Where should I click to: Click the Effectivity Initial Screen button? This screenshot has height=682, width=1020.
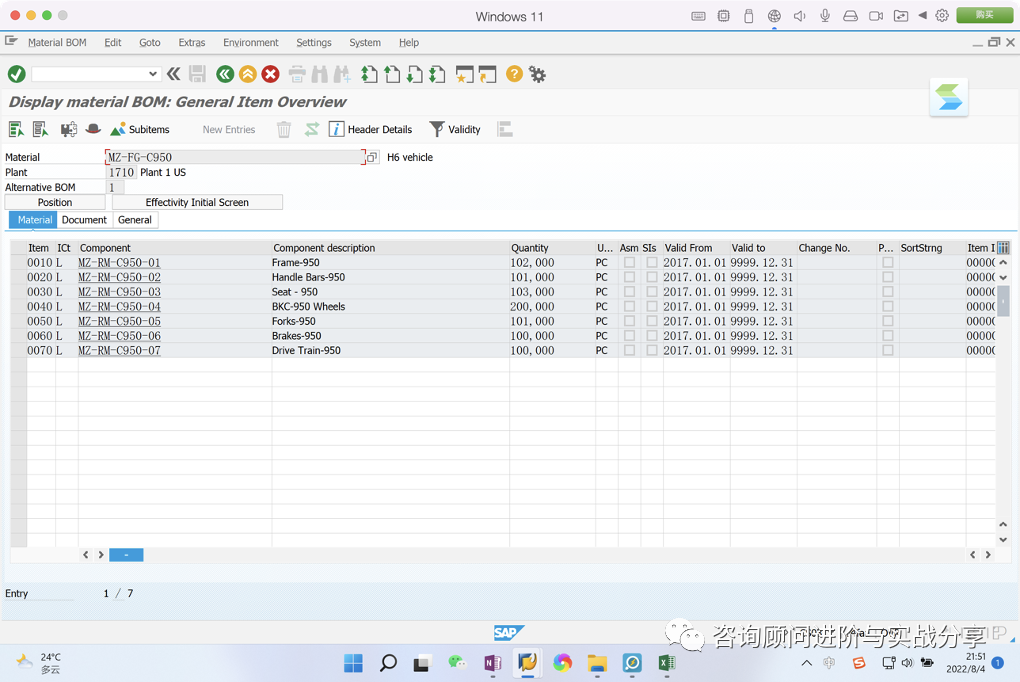(x=197, y=202)
